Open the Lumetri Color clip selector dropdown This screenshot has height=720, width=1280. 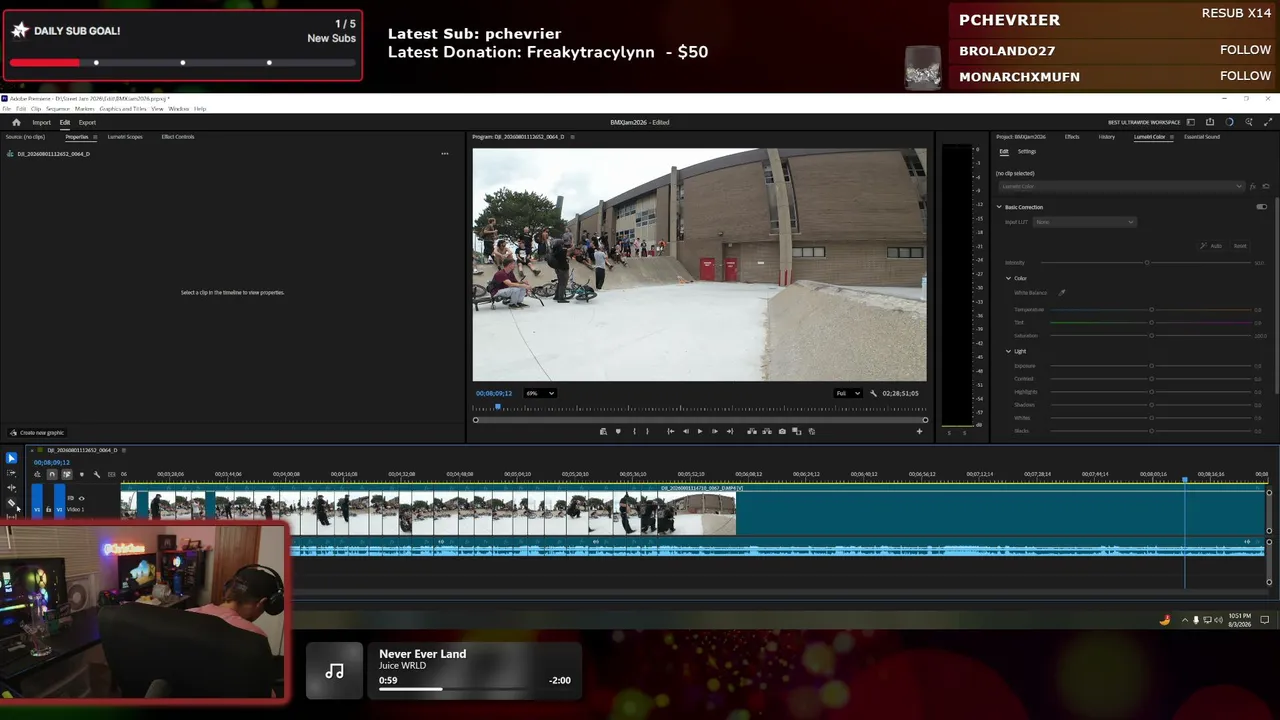click(x=1120, y=186)
